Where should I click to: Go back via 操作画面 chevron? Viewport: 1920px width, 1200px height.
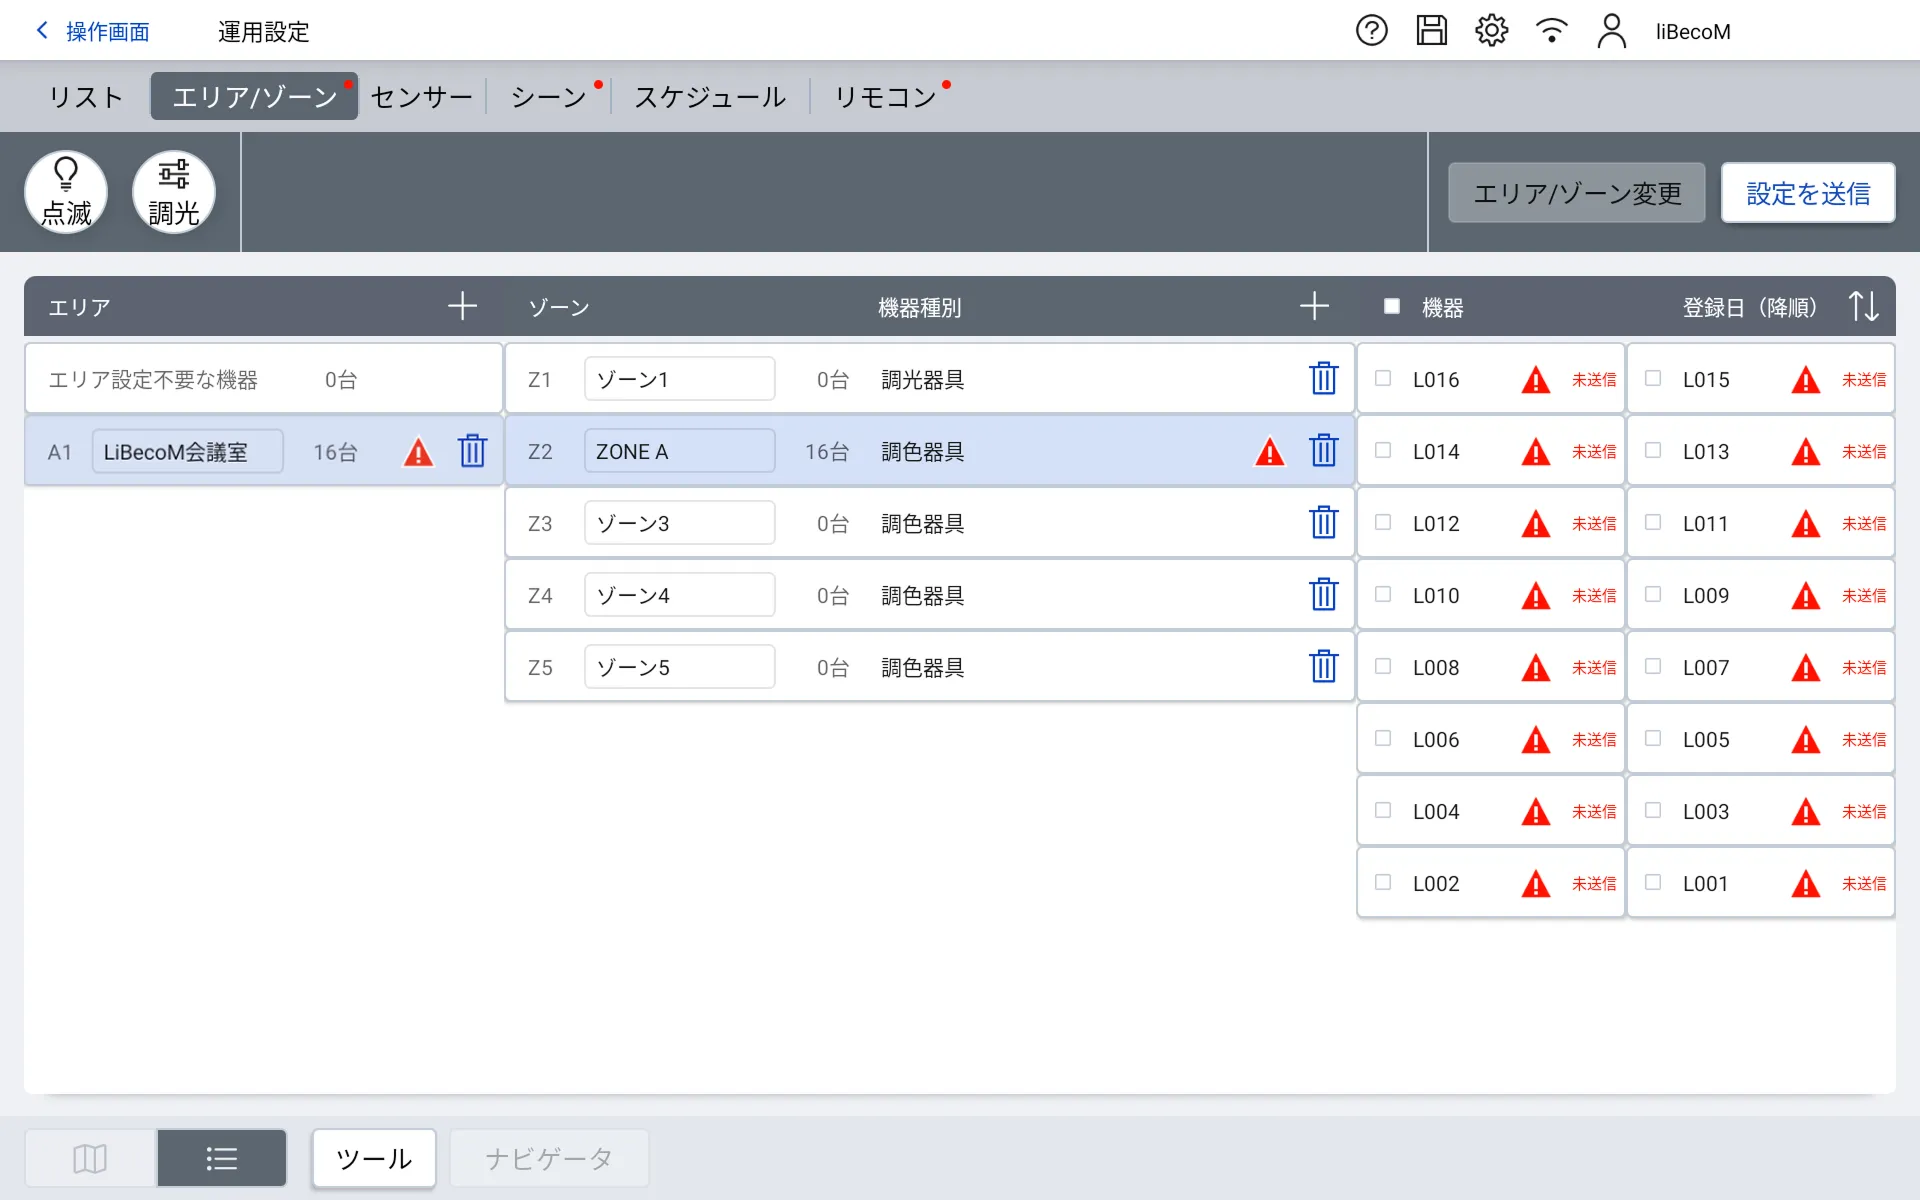pos(43,31)
